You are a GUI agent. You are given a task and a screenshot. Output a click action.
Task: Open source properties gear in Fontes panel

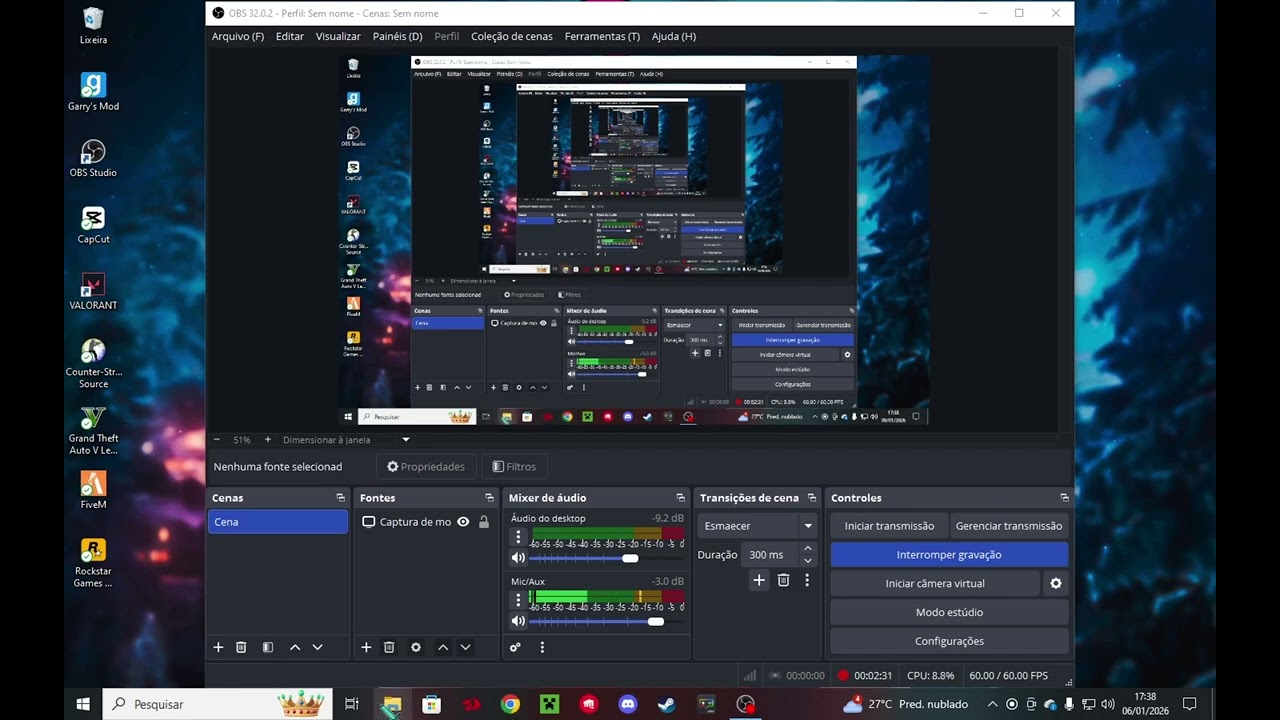(416, 648)
